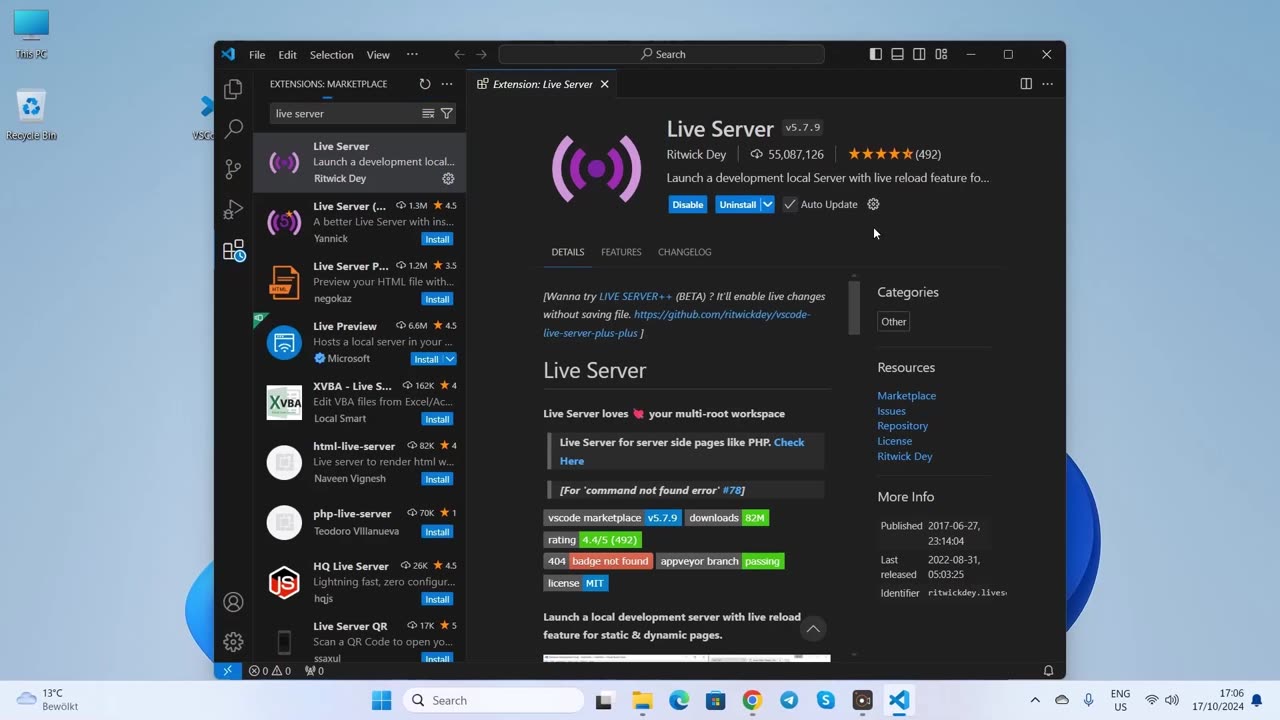Open the ports status bar indicator

pyautogui.click(x=314, y=671)
